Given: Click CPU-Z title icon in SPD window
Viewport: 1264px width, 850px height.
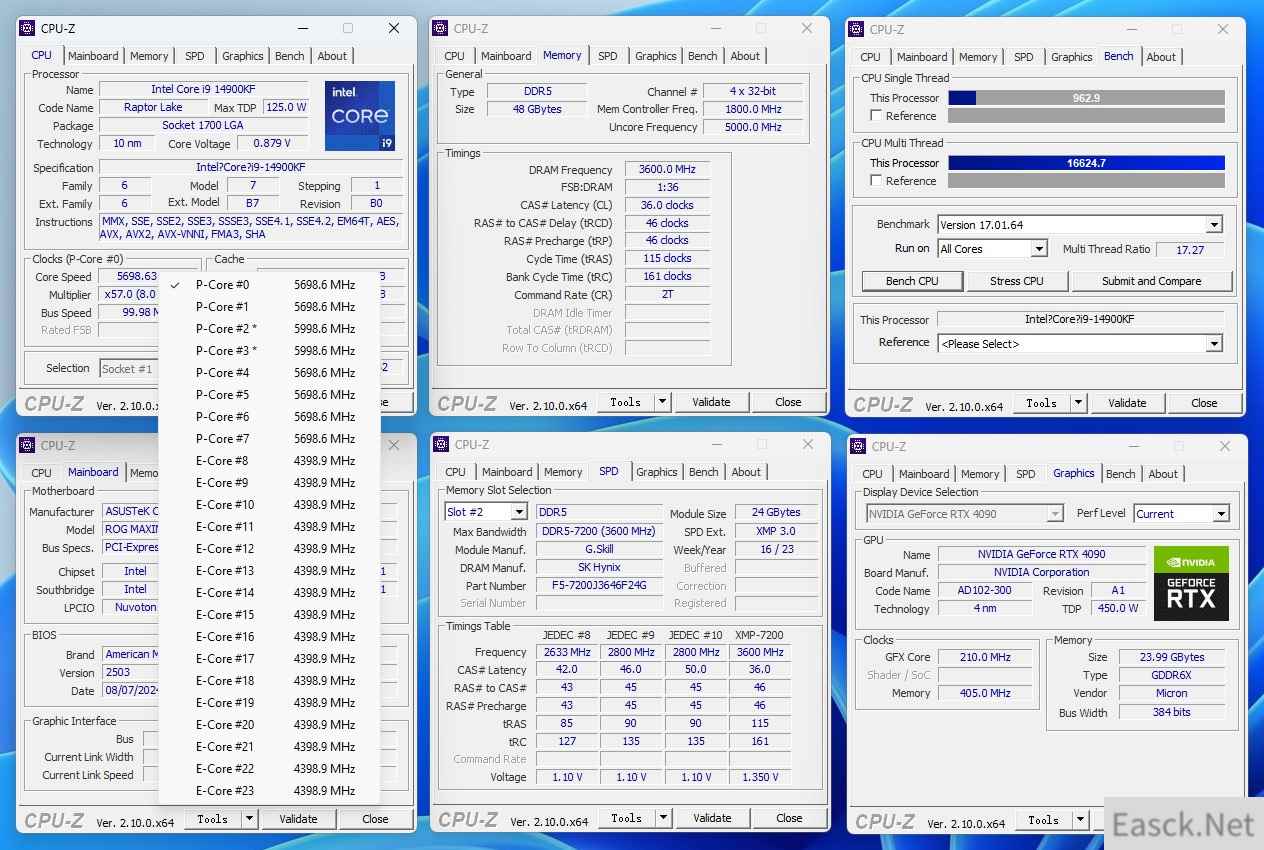Looking at the screenshot, I should 442,444.
